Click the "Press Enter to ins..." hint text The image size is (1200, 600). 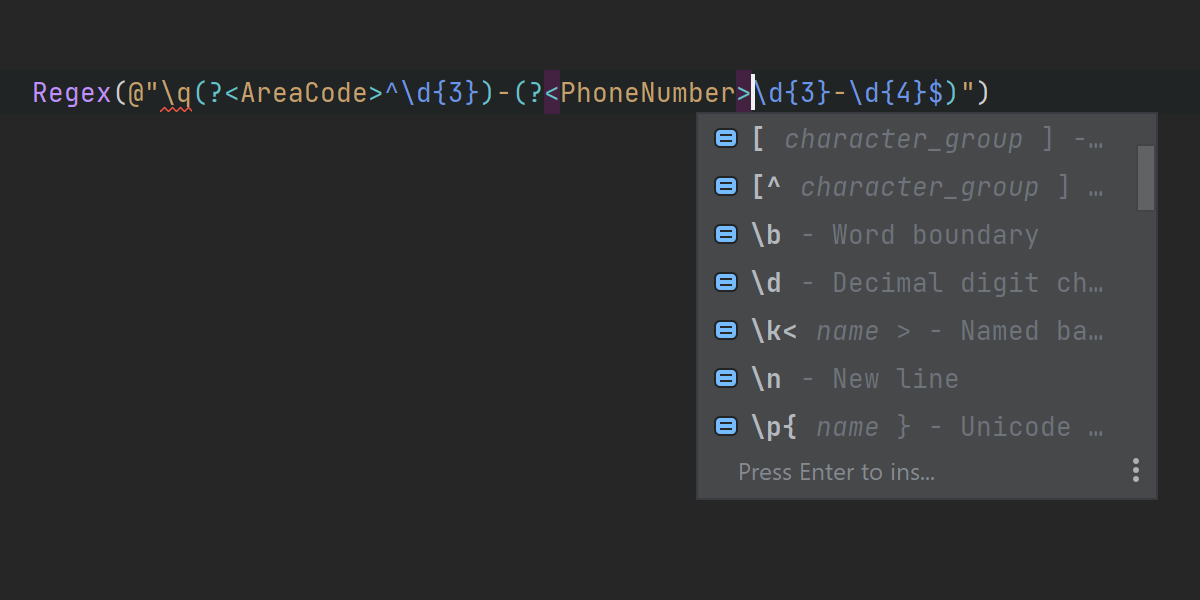[x=836, y=472]
